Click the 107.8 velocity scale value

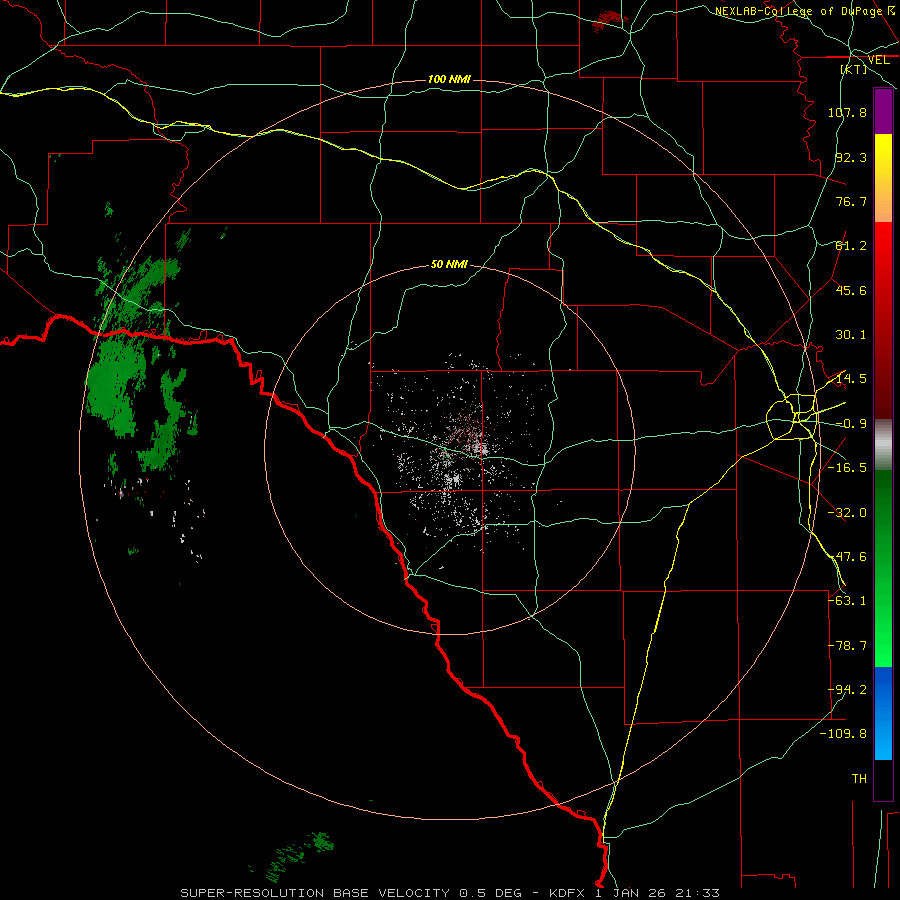click(x=847, y=112)
